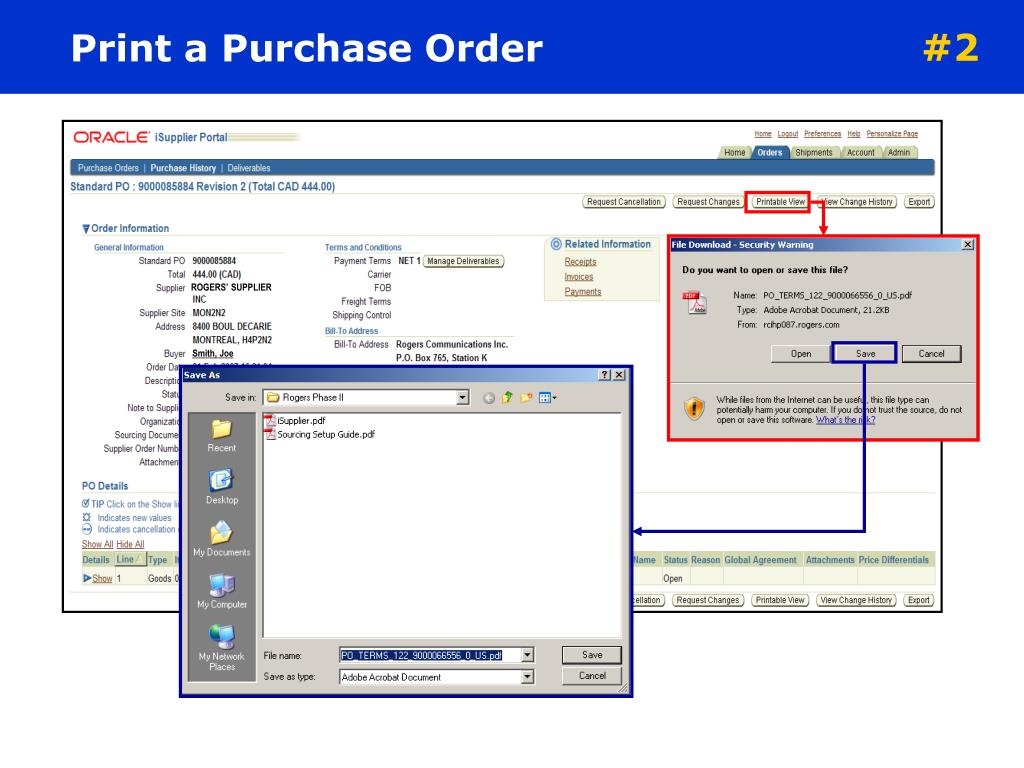Select iSupplier.pdf file in list
The height and width of the screenshot is (768, 1024).
point(295,421)
